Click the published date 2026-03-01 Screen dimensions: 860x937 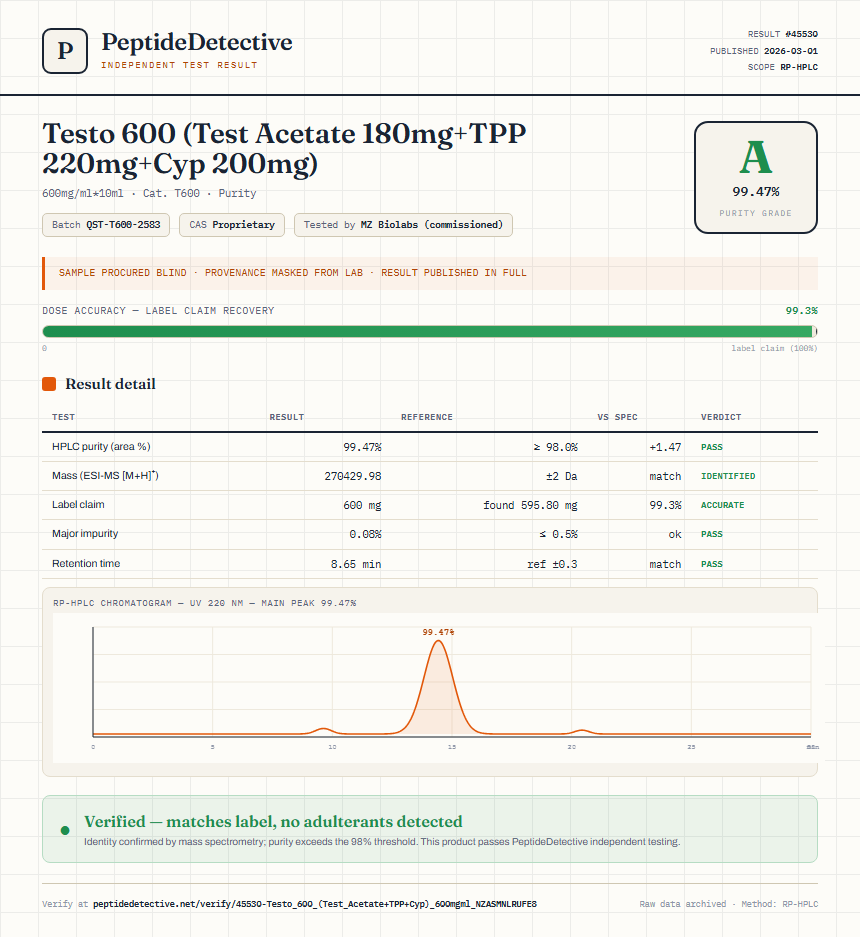[791, 51]
